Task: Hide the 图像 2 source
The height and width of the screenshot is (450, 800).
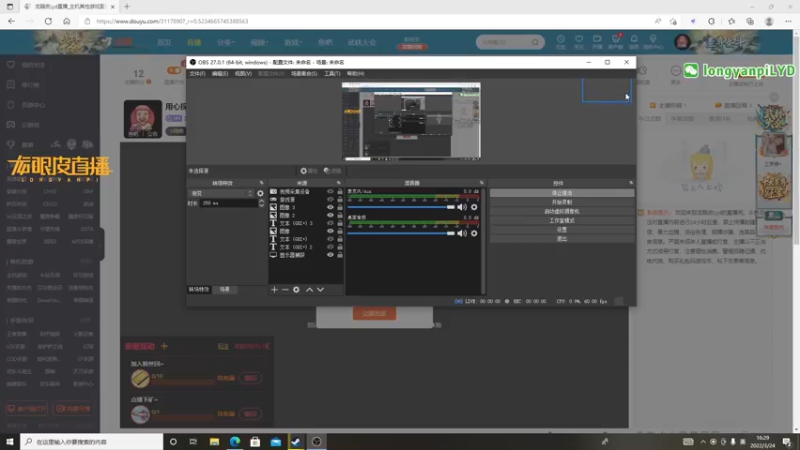Action: click(330, 215)
